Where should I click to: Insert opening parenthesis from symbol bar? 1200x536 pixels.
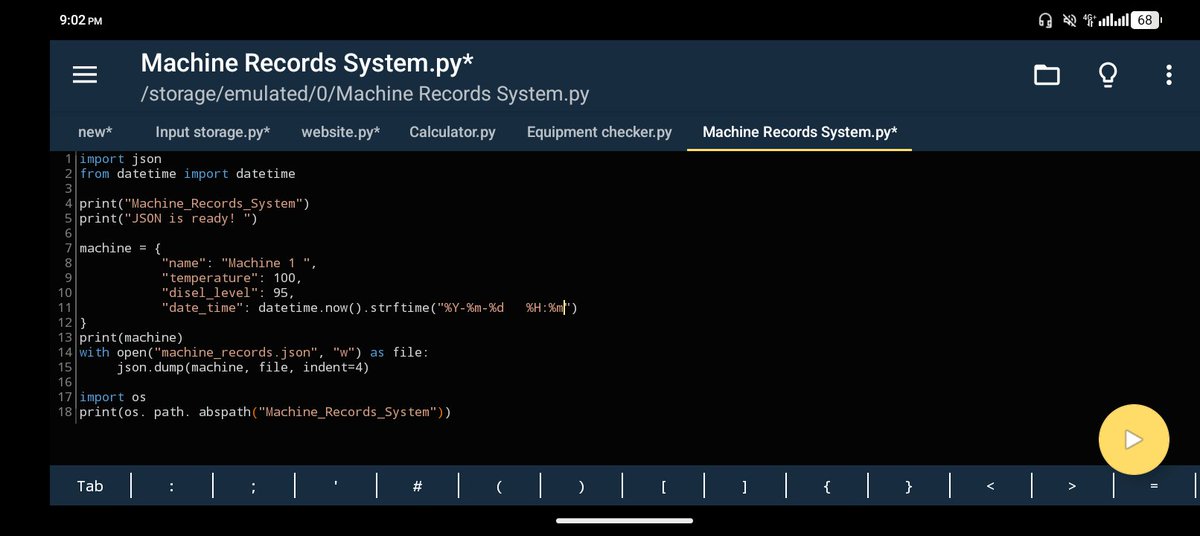[499, 486]
